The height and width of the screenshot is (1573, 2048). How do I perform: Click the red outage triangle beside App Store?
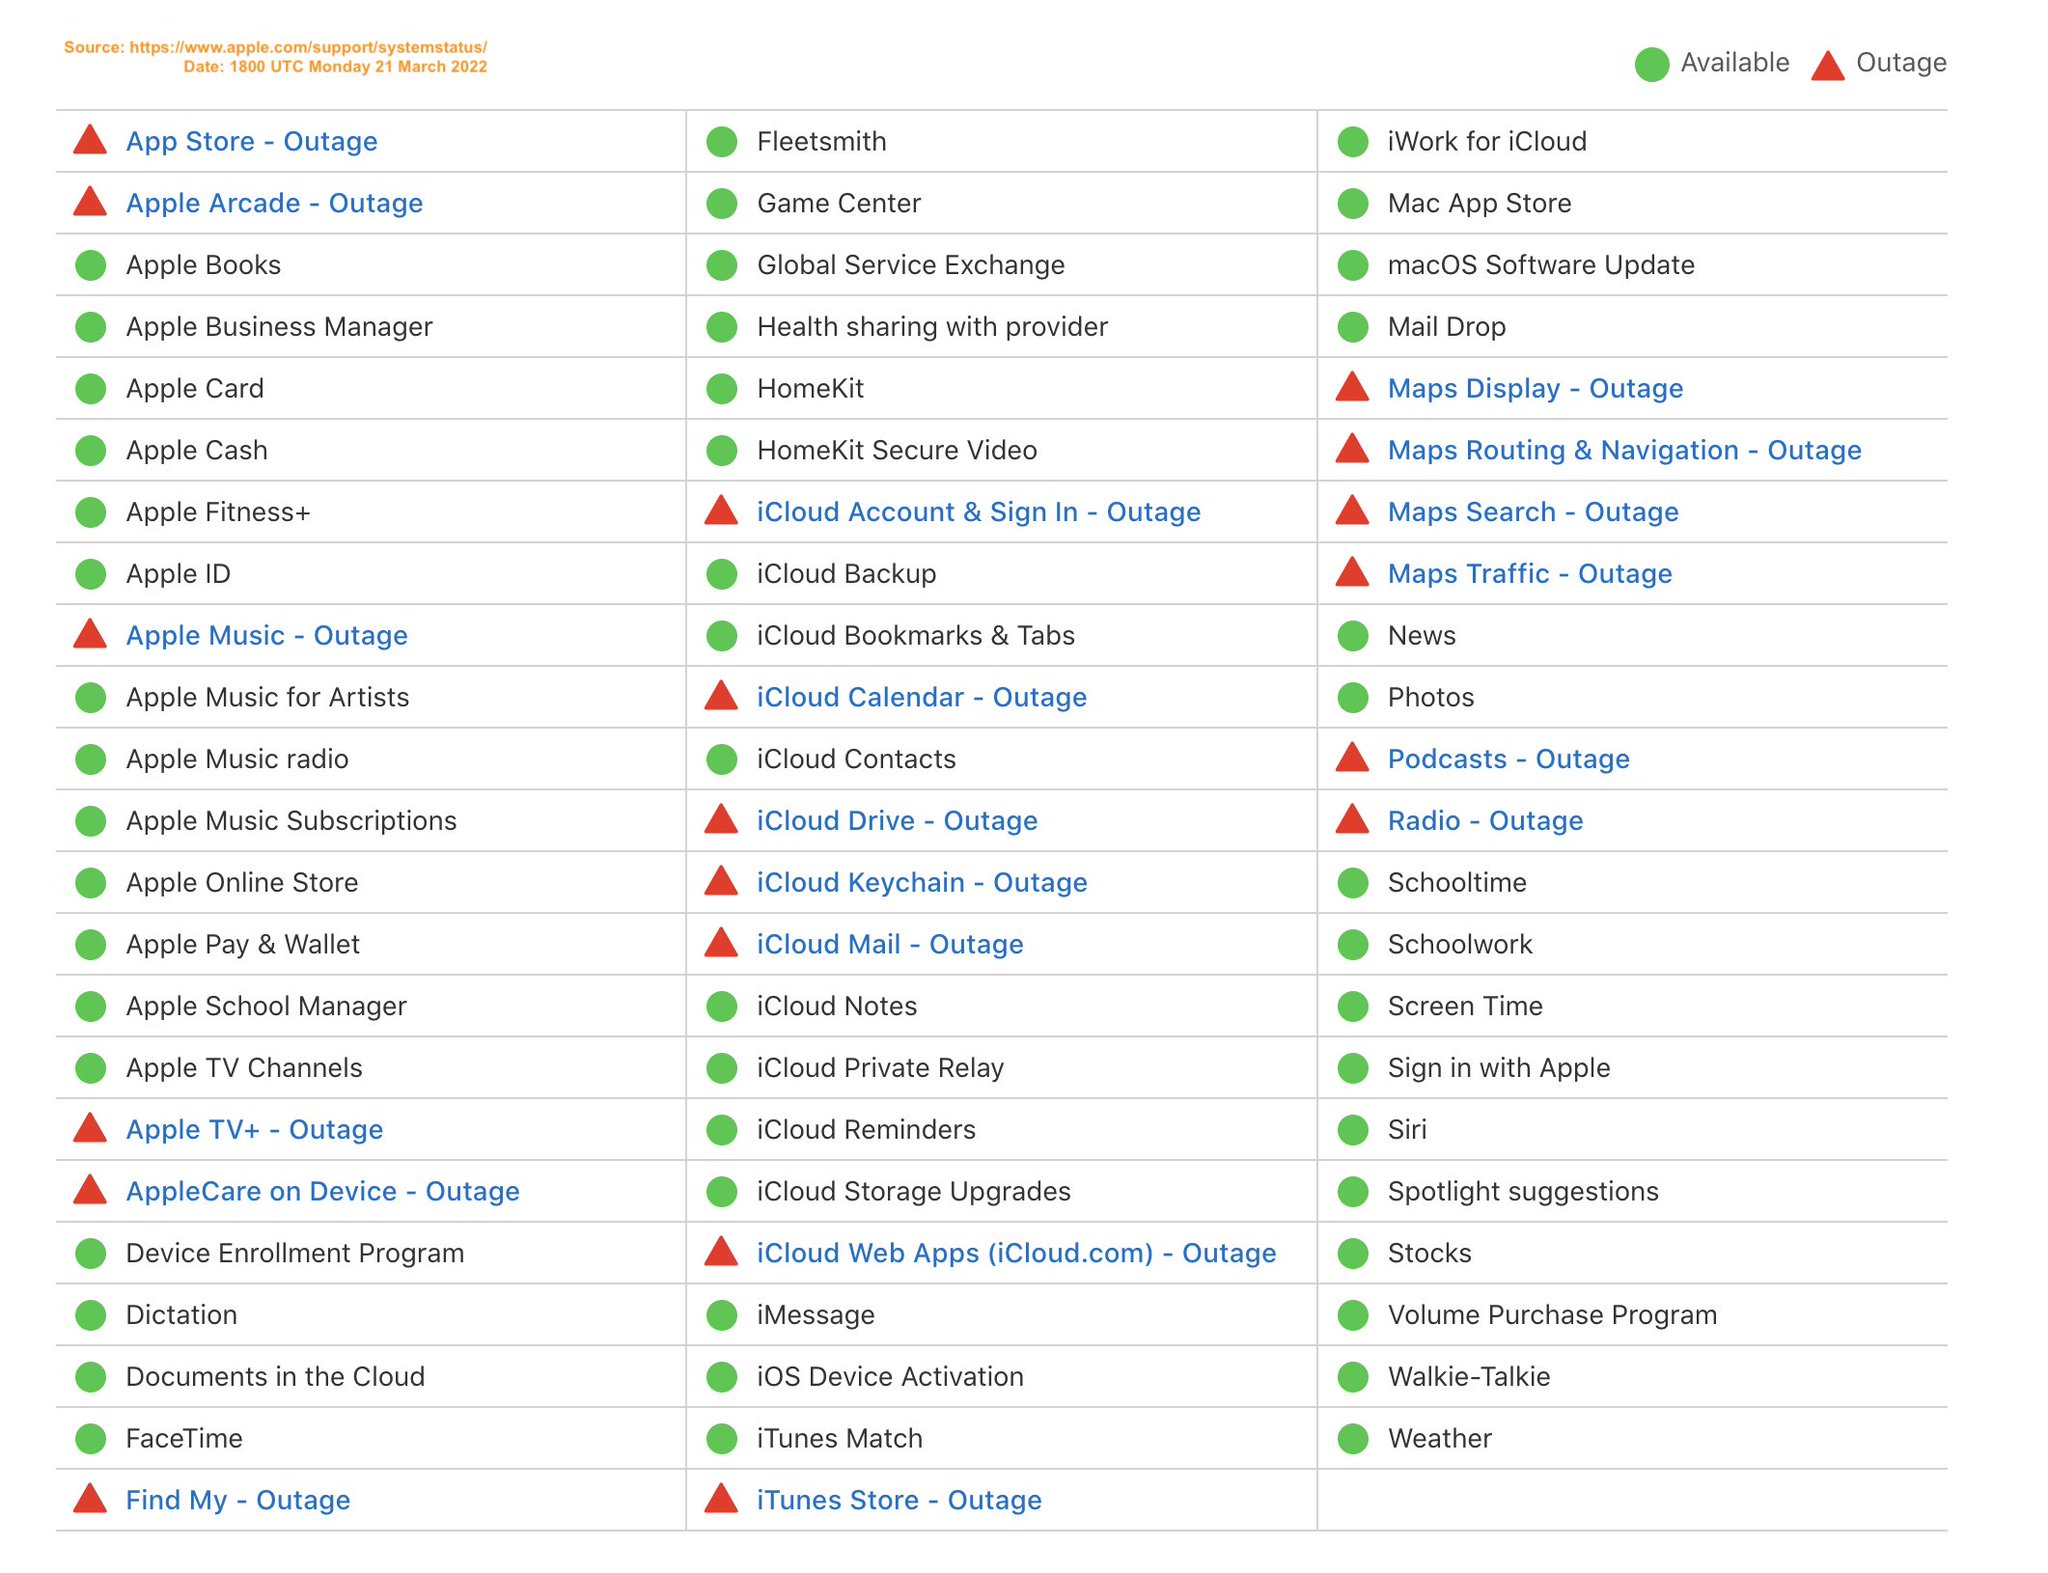(90, 141)
